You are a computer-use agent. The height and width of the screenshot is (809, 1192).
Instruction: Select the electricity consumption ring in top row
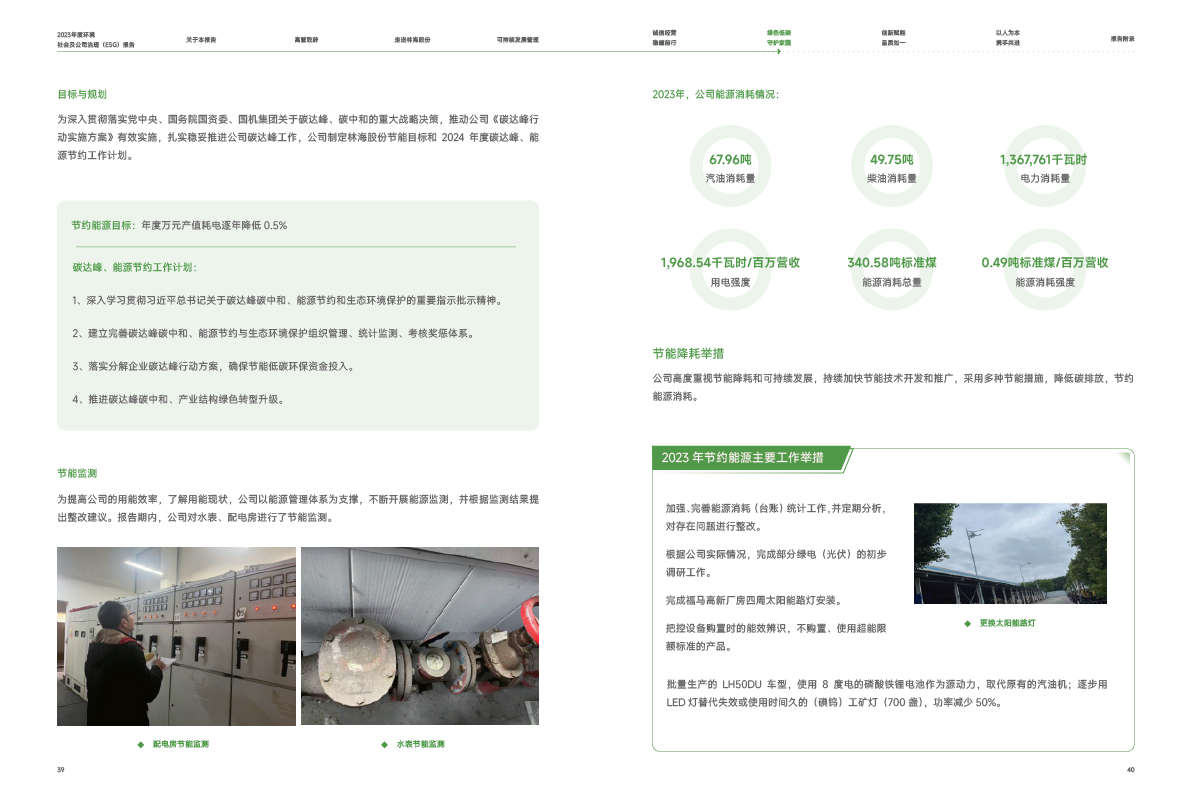point(1044,167)
